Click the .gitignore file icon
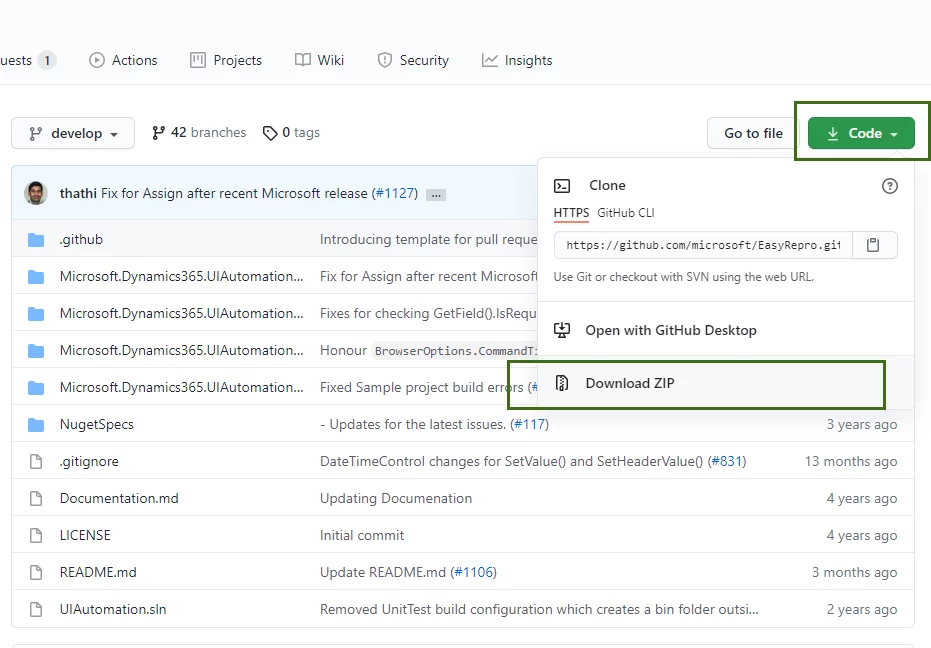 coord(36,461)
